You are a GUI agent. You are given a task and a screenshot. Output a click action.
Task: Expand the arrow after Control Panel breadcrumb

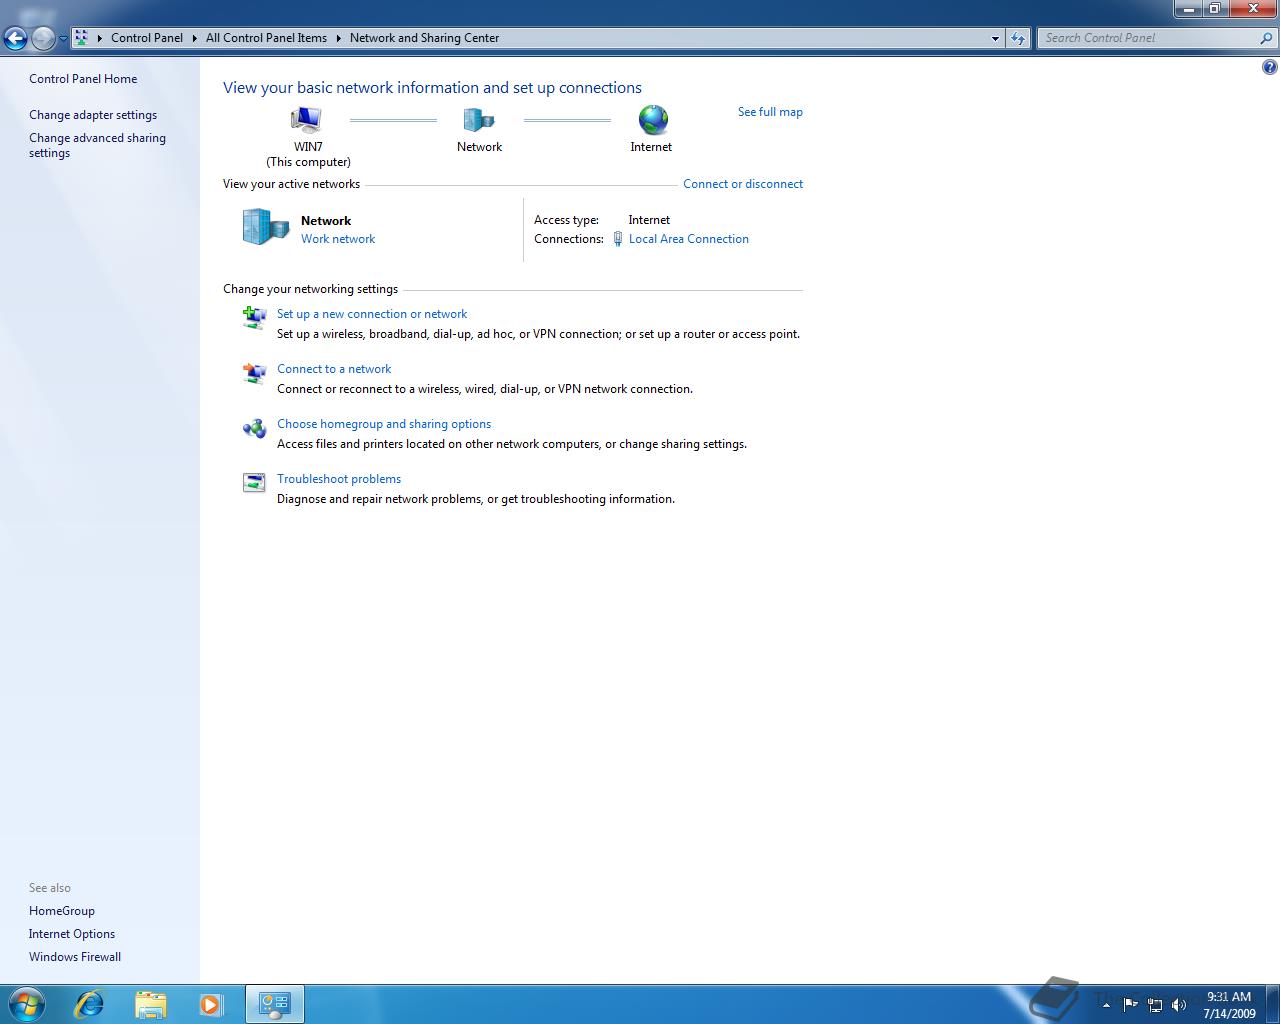[x=194, y=38]
